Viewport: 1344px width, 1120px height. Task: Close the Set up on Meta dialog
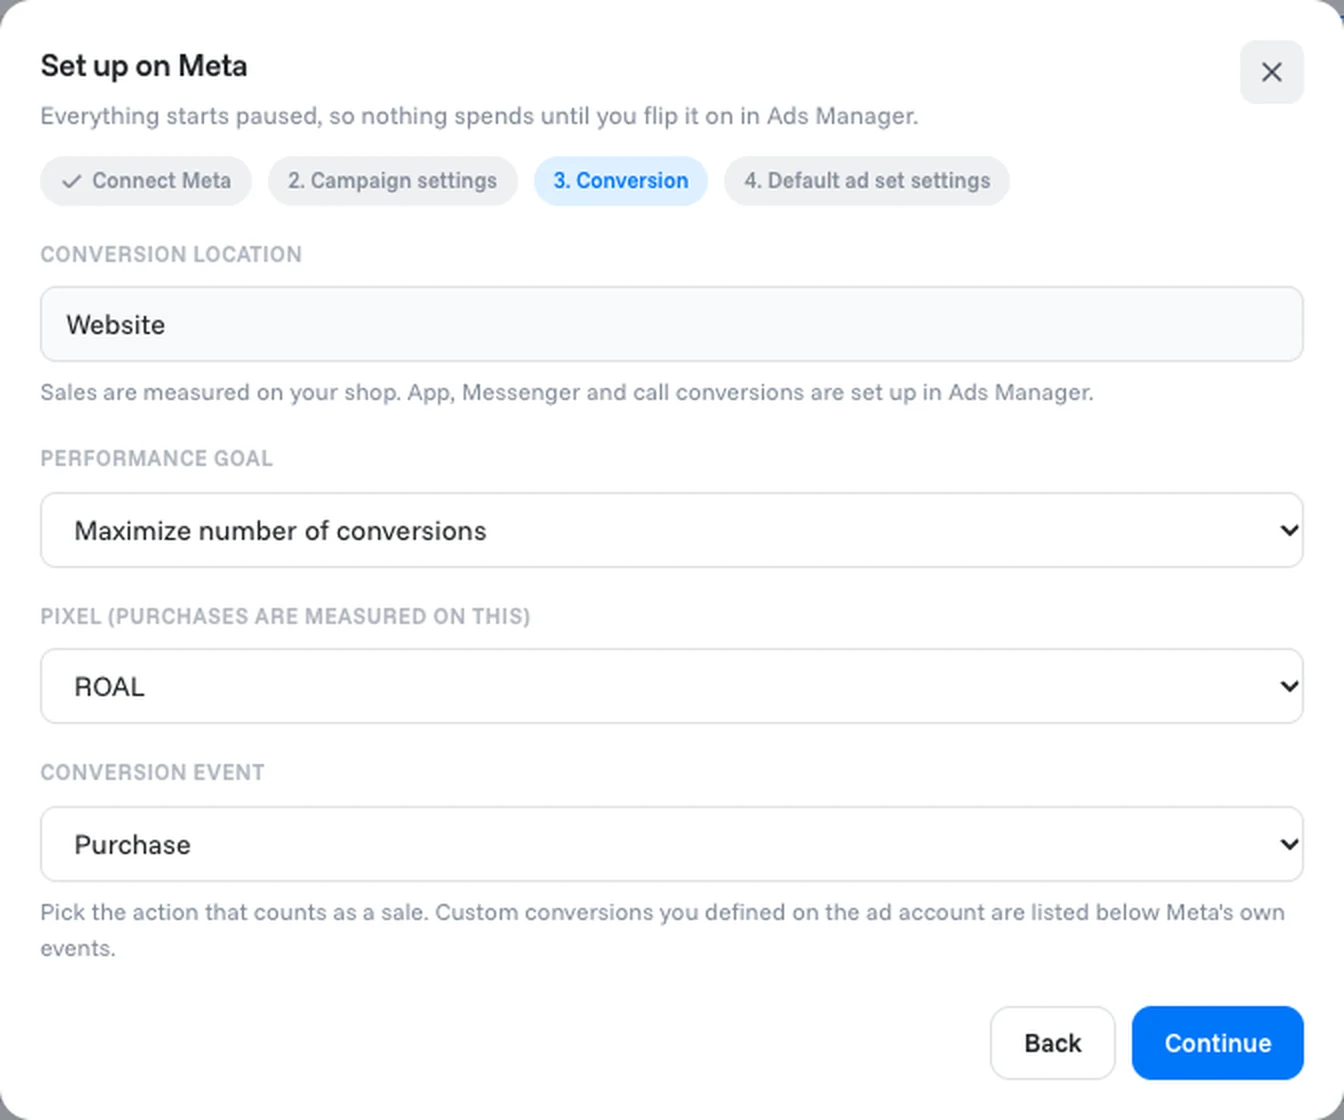(1271, 72)
